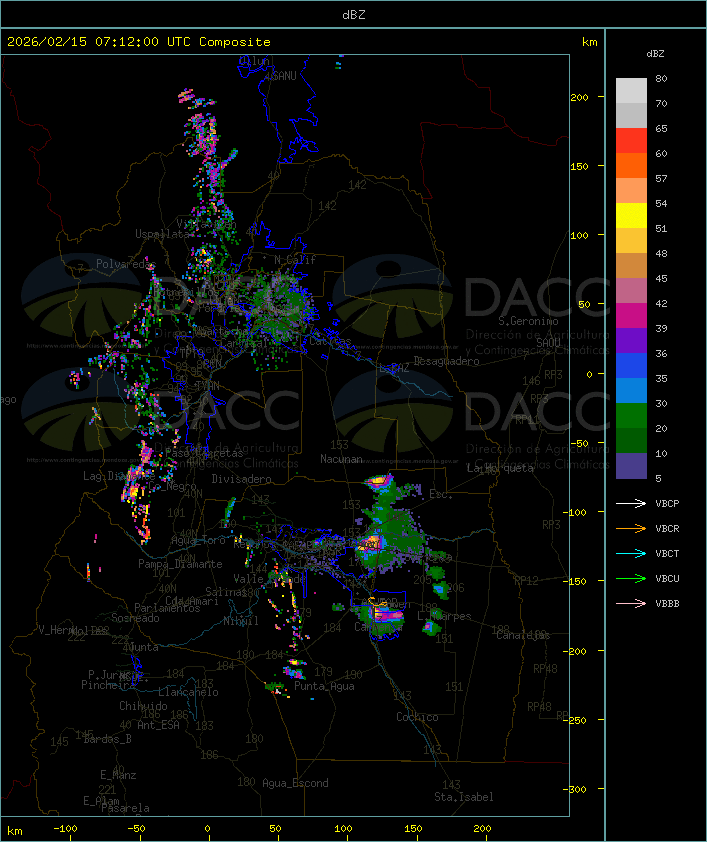Click the VBCR legend label

click(x=667, y=528)
